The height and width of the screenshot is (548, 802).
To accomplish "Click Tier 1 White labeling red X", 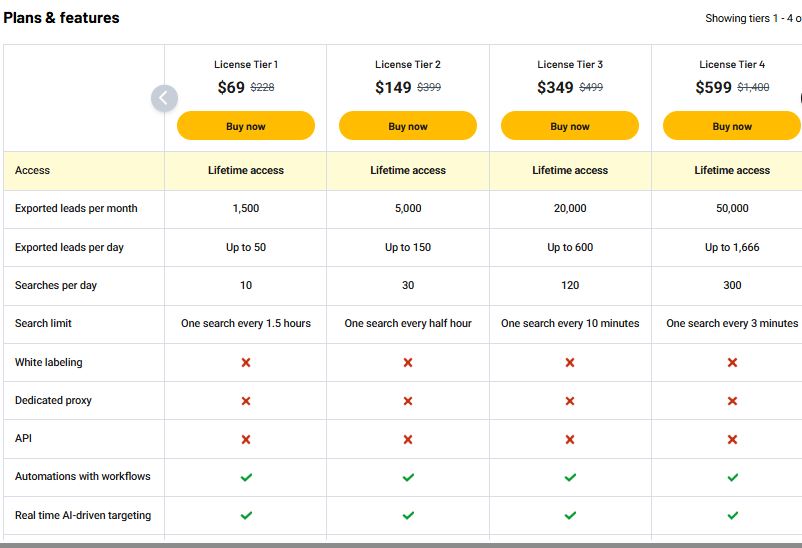I will pos(246,362).
